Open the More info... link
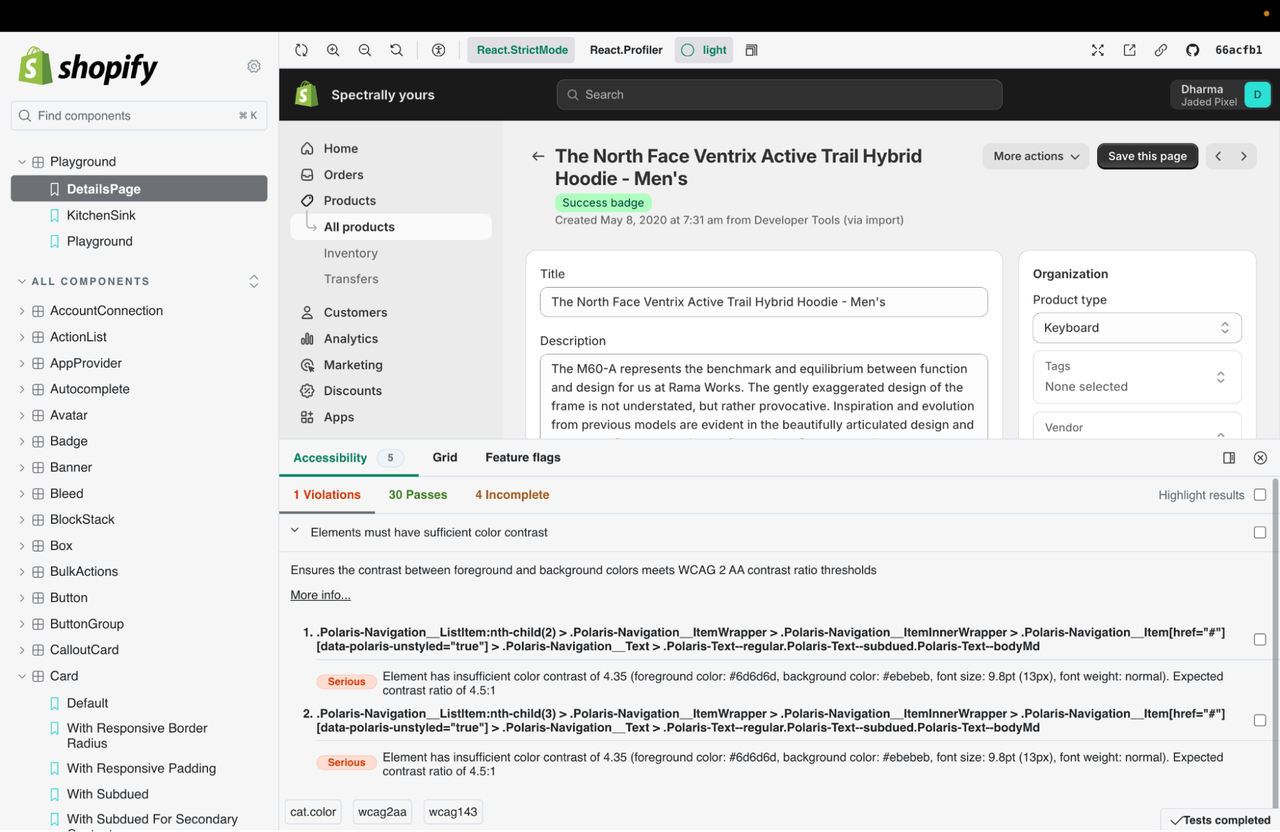Screen dimensions: 1280x832 [320, 594]
